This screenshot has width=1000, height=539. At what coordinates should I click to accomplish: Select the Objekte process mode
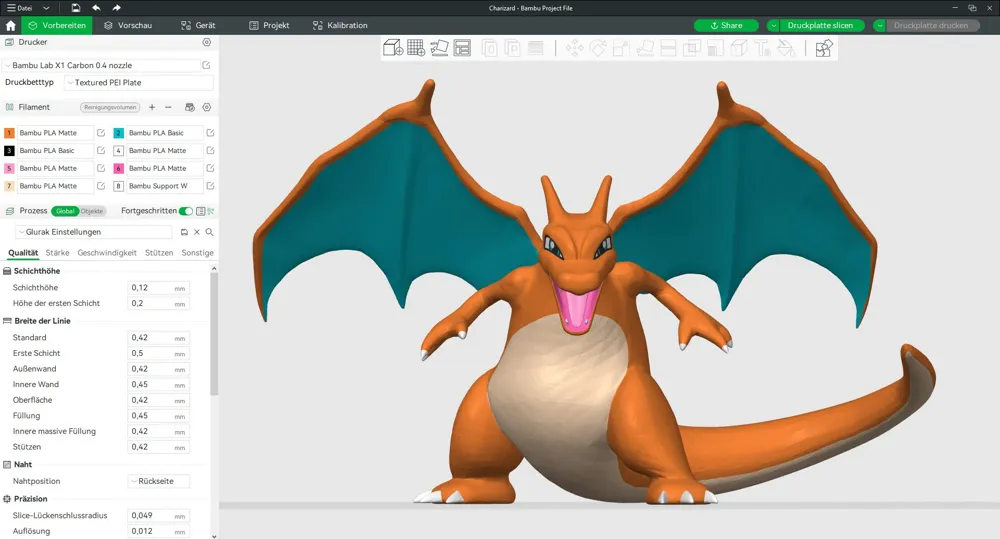(x=92, y=211)
